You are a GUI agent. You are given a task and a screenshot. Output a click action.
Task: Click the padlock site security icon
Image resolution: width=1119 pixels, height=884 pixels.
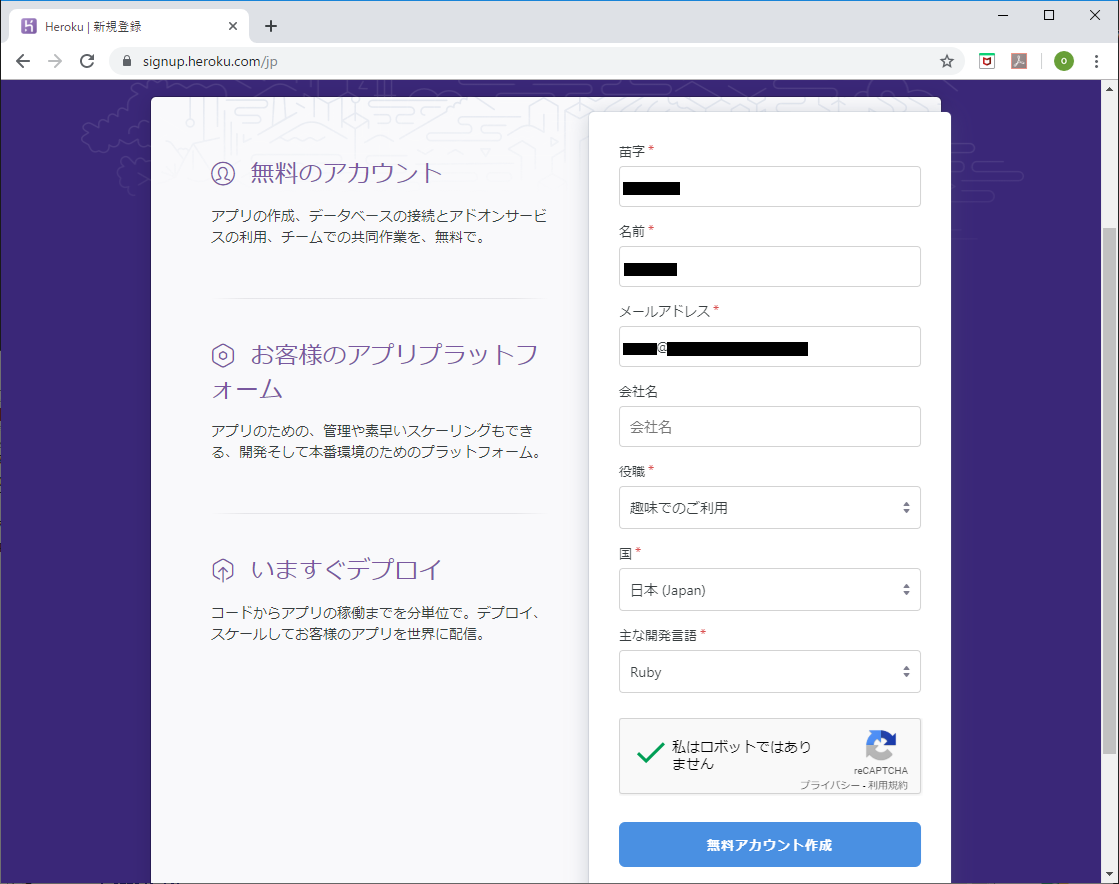click(127, 61)
